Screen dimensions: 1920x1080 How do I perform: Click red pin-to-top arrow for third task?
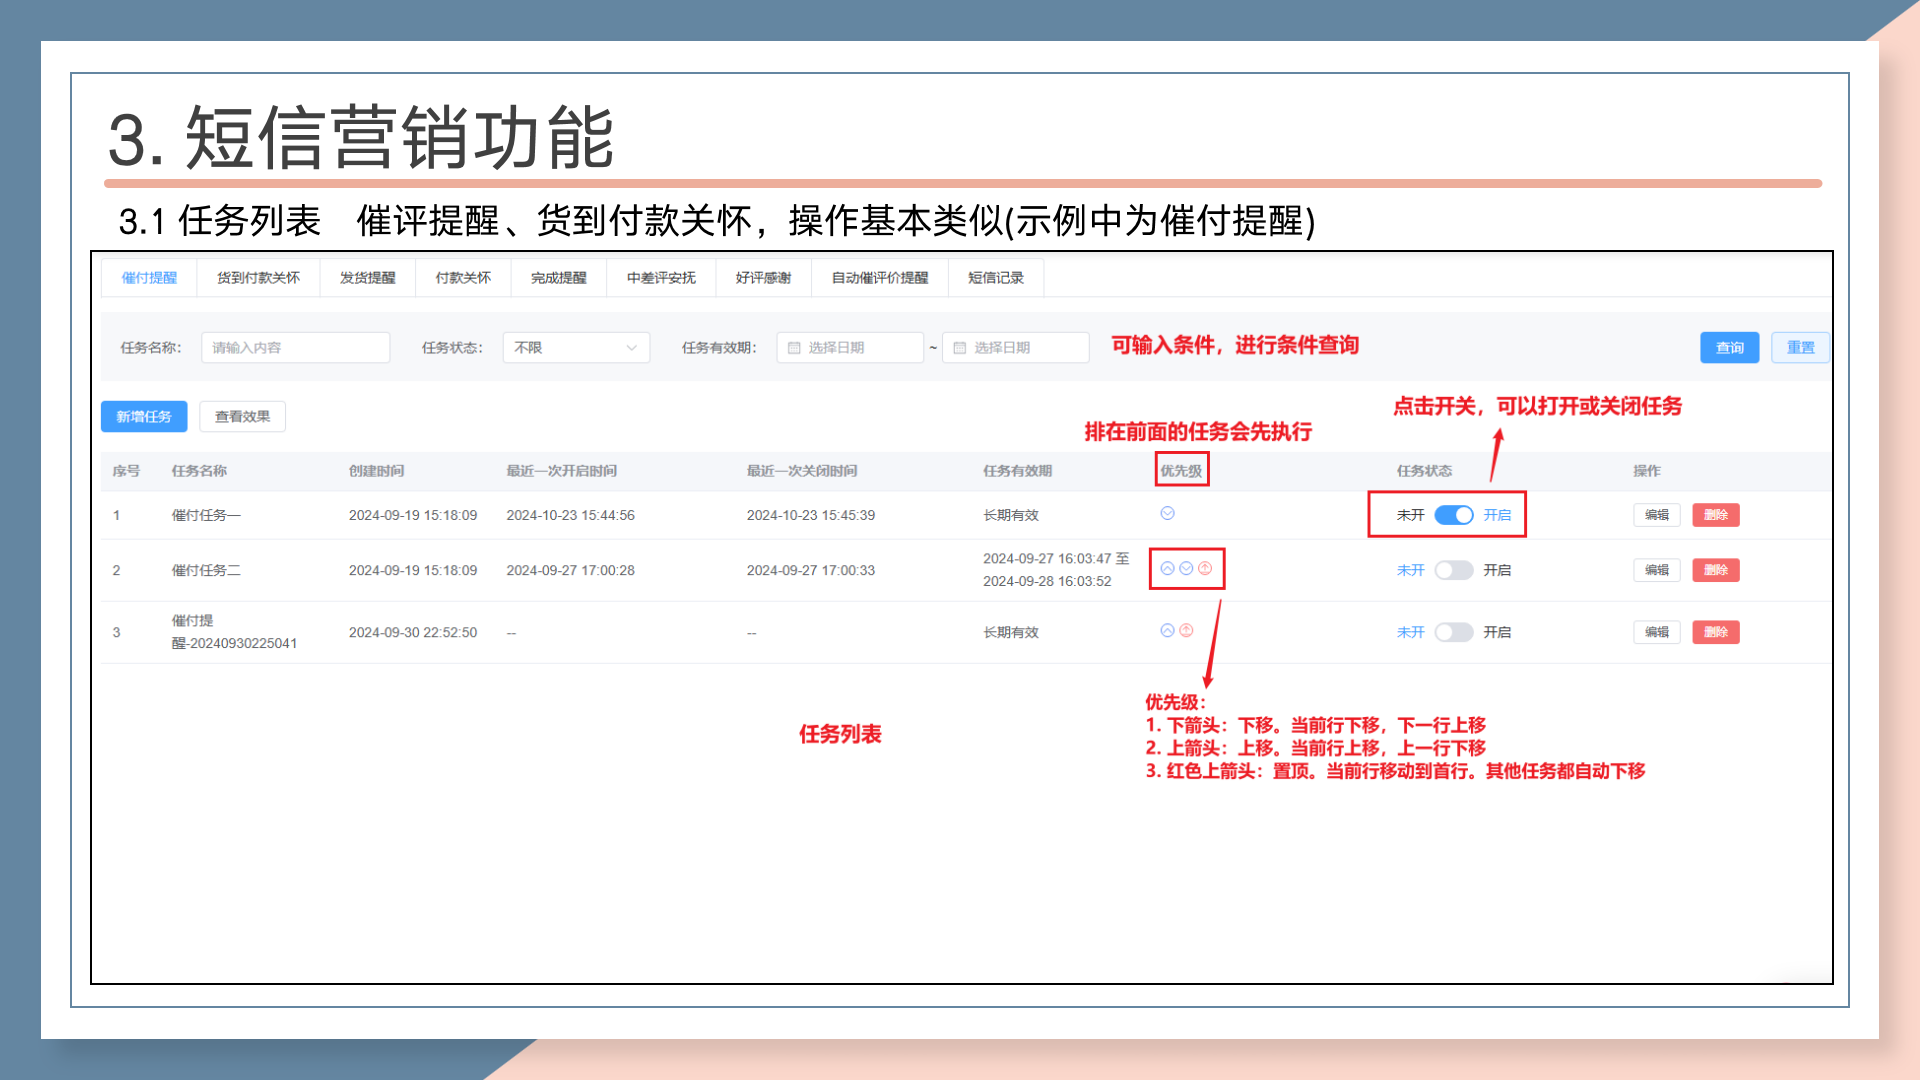1186,631
